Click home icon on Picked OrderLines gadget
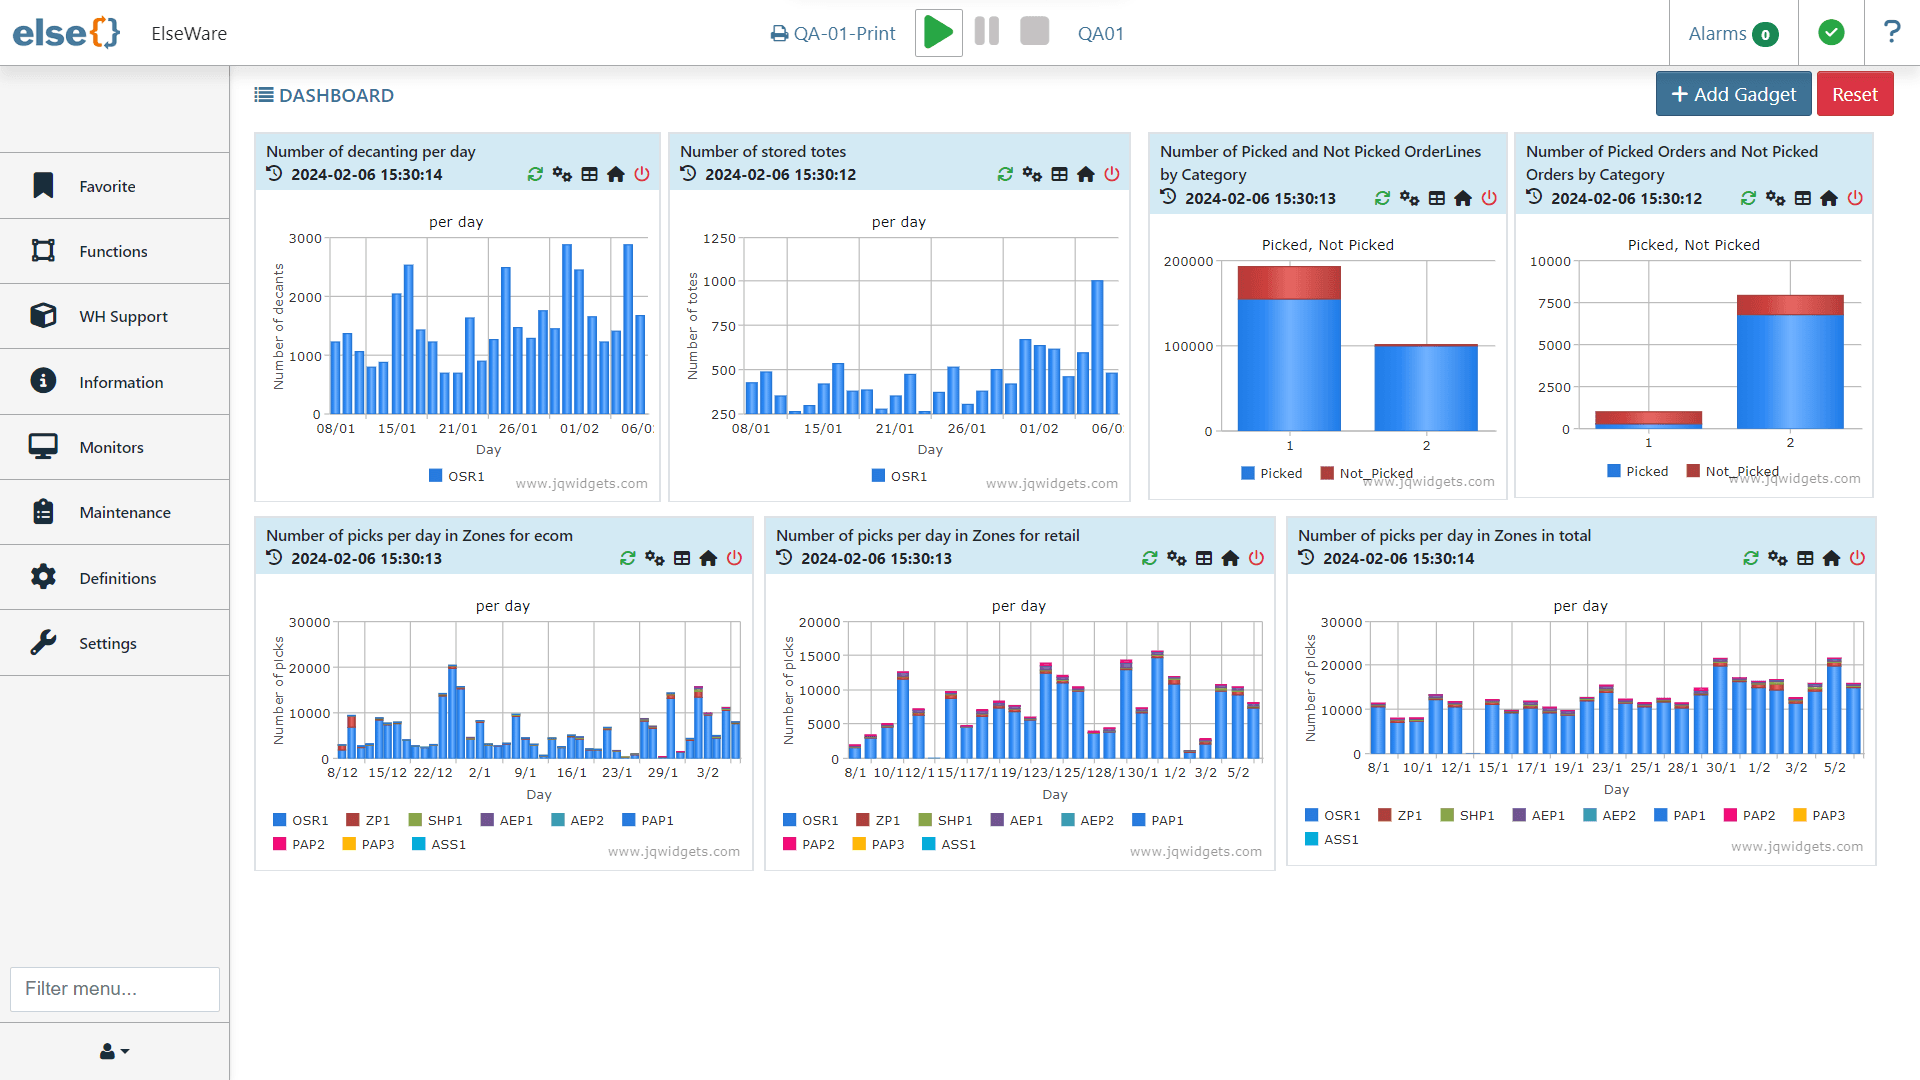Image resolution: width=1920 pixels, height=1080 pixels. click(x=1463, y=198)
